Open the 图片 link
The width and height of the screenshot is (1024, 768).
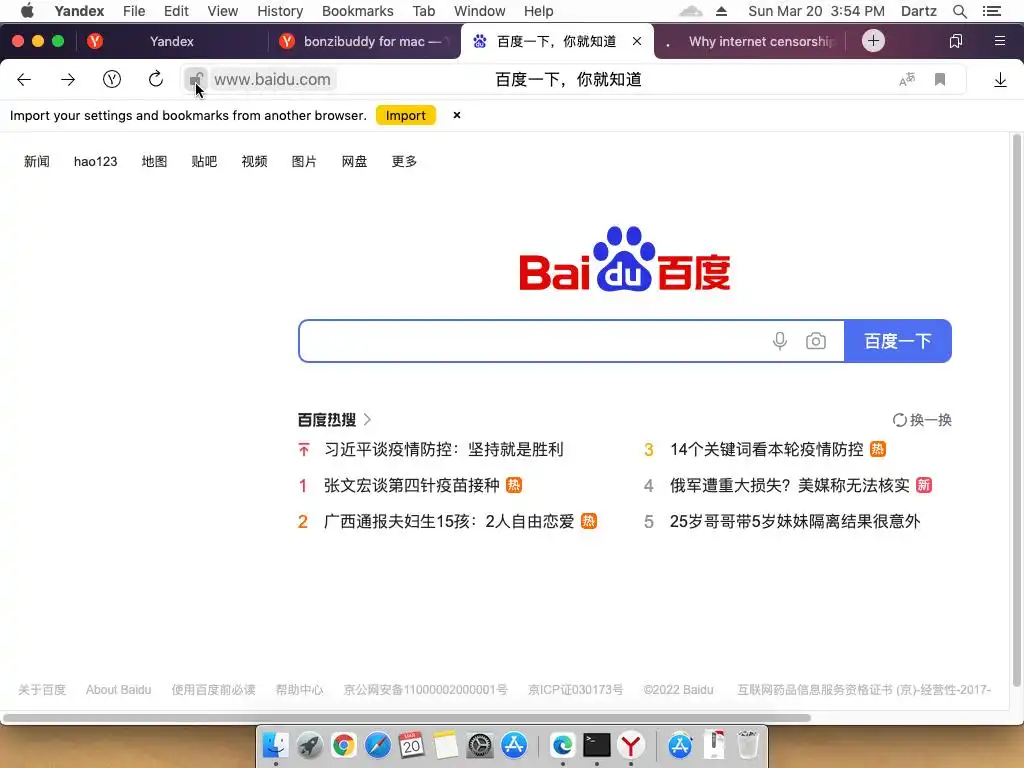304,161
